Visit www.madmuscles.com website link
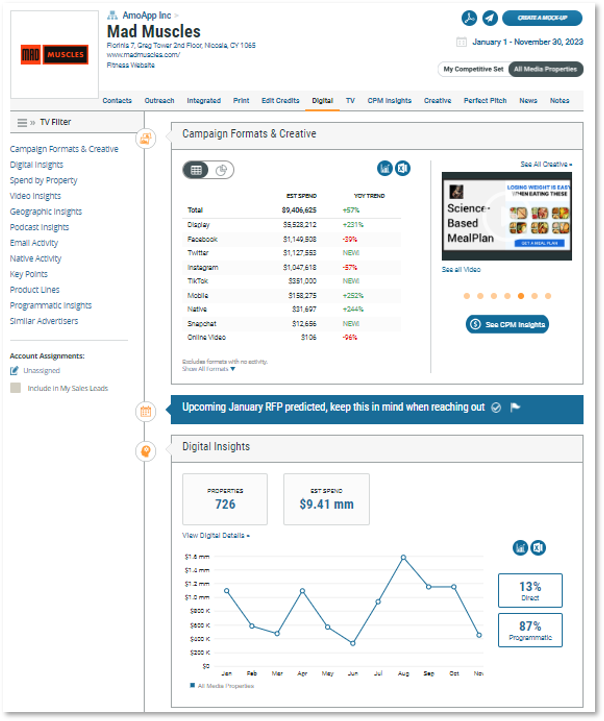 click(x=143, y=55)
